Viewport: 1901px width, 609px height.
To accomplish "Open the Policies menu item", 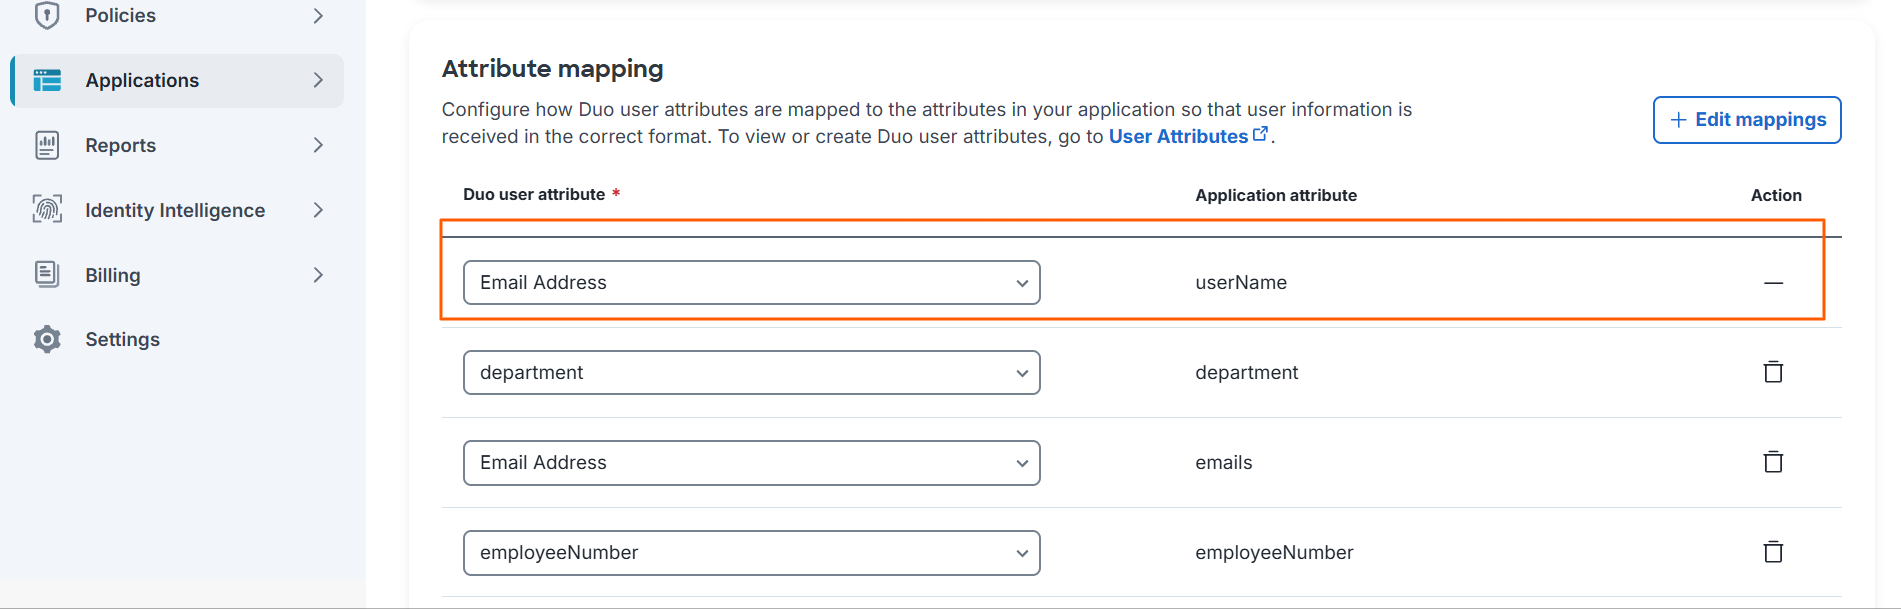I will coord(178,15).
